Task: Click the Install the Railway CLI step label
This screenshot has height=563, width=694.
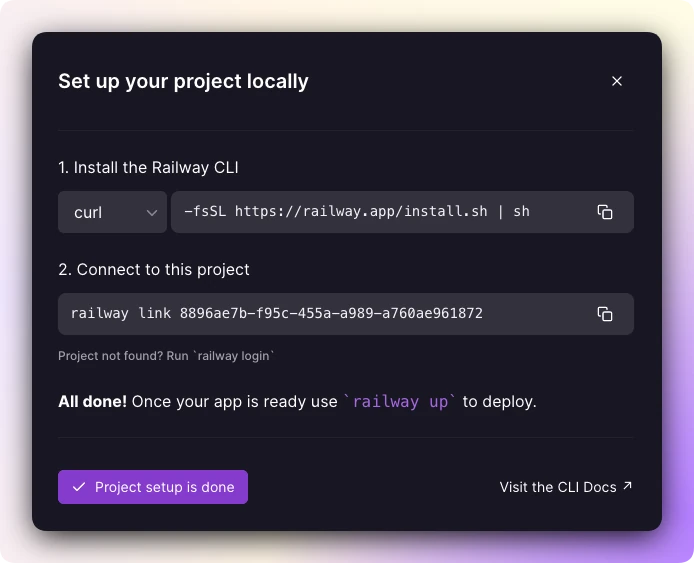Action: click(x=148, y=167)
